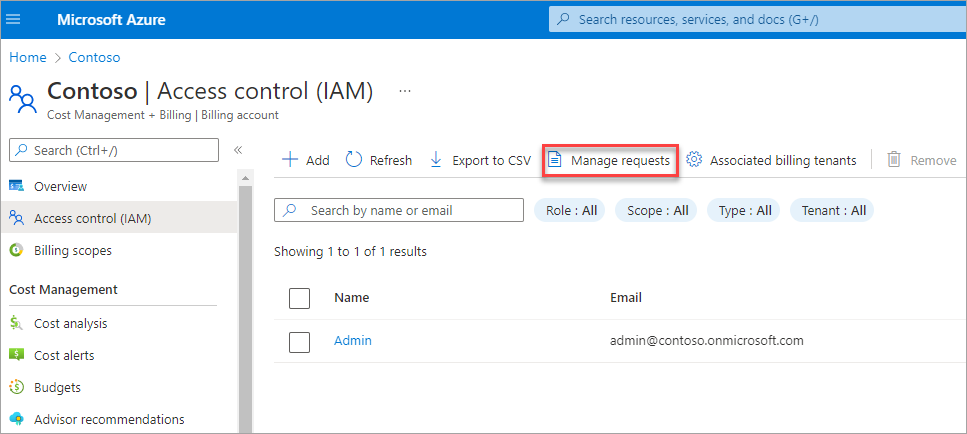Screen dimensions: 967x434
Task: Open Associated billing tenants gear icon
Action: coord(695,160)
